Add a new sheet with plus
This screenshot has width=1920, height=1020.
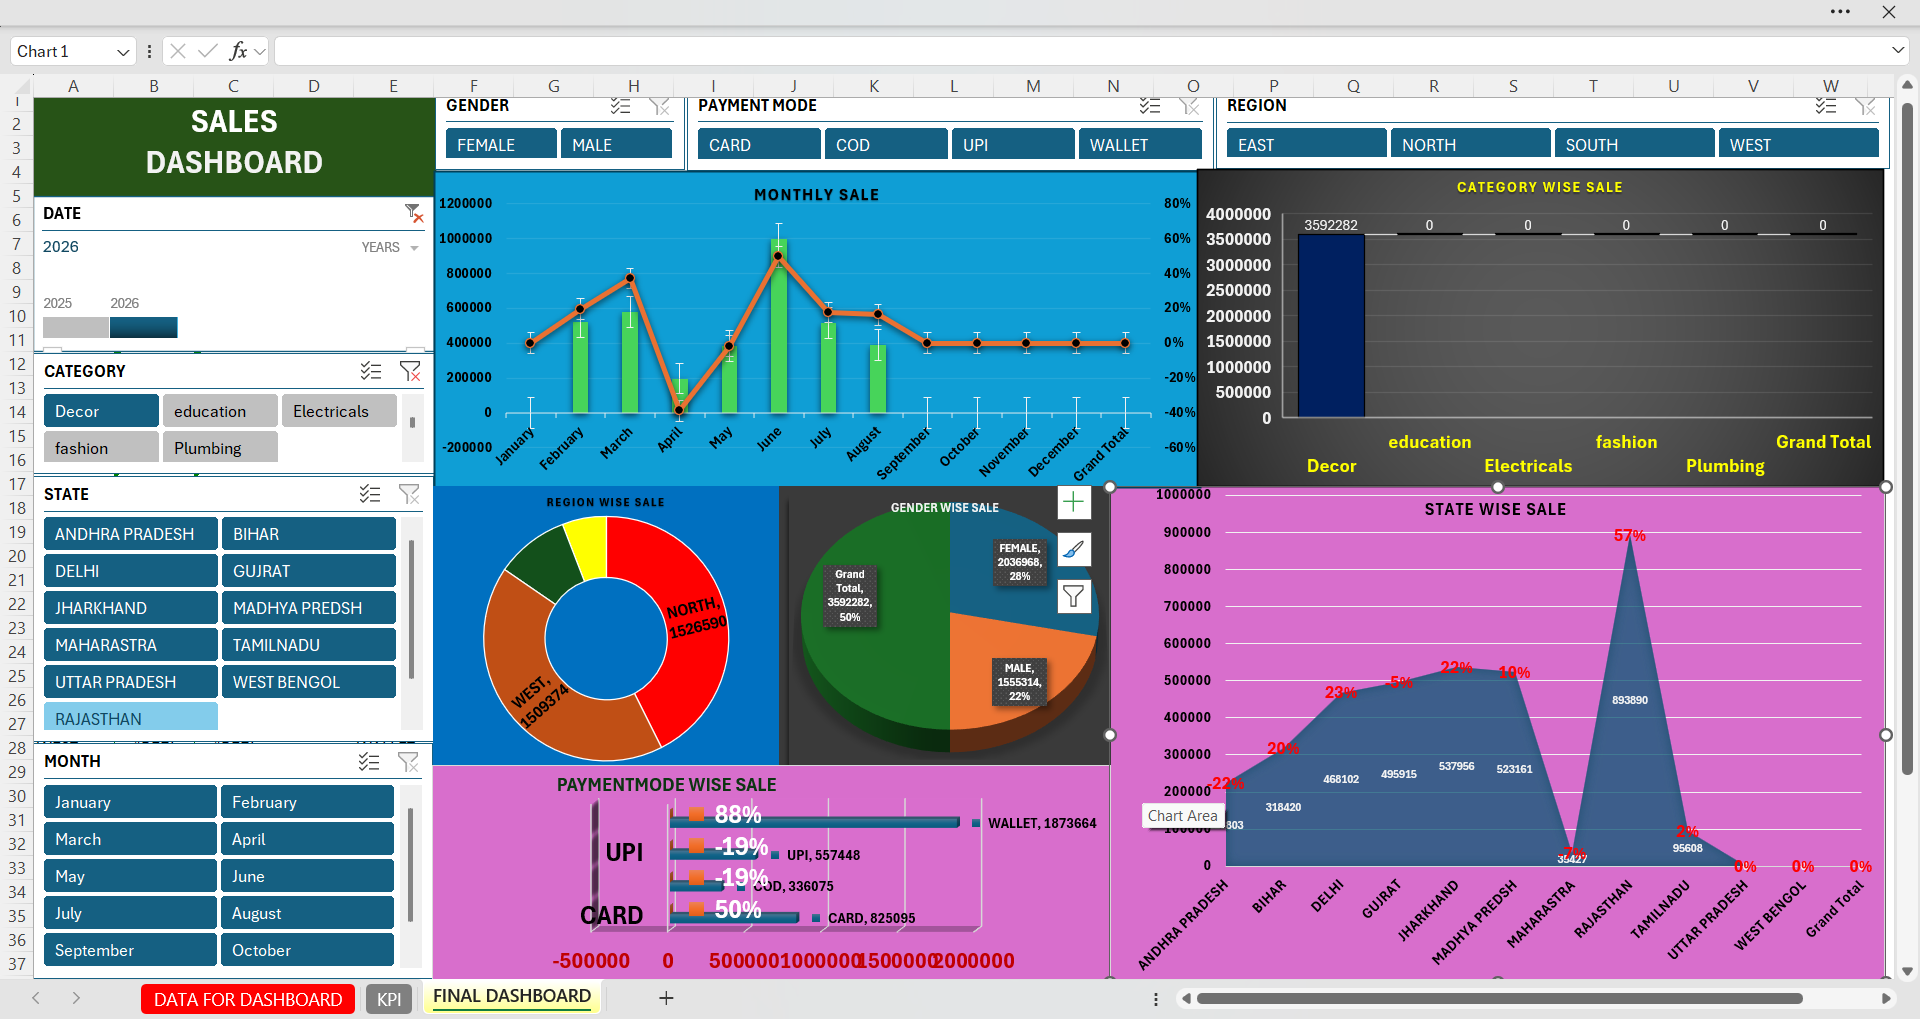pyautogui.click(x=666, y=998)
